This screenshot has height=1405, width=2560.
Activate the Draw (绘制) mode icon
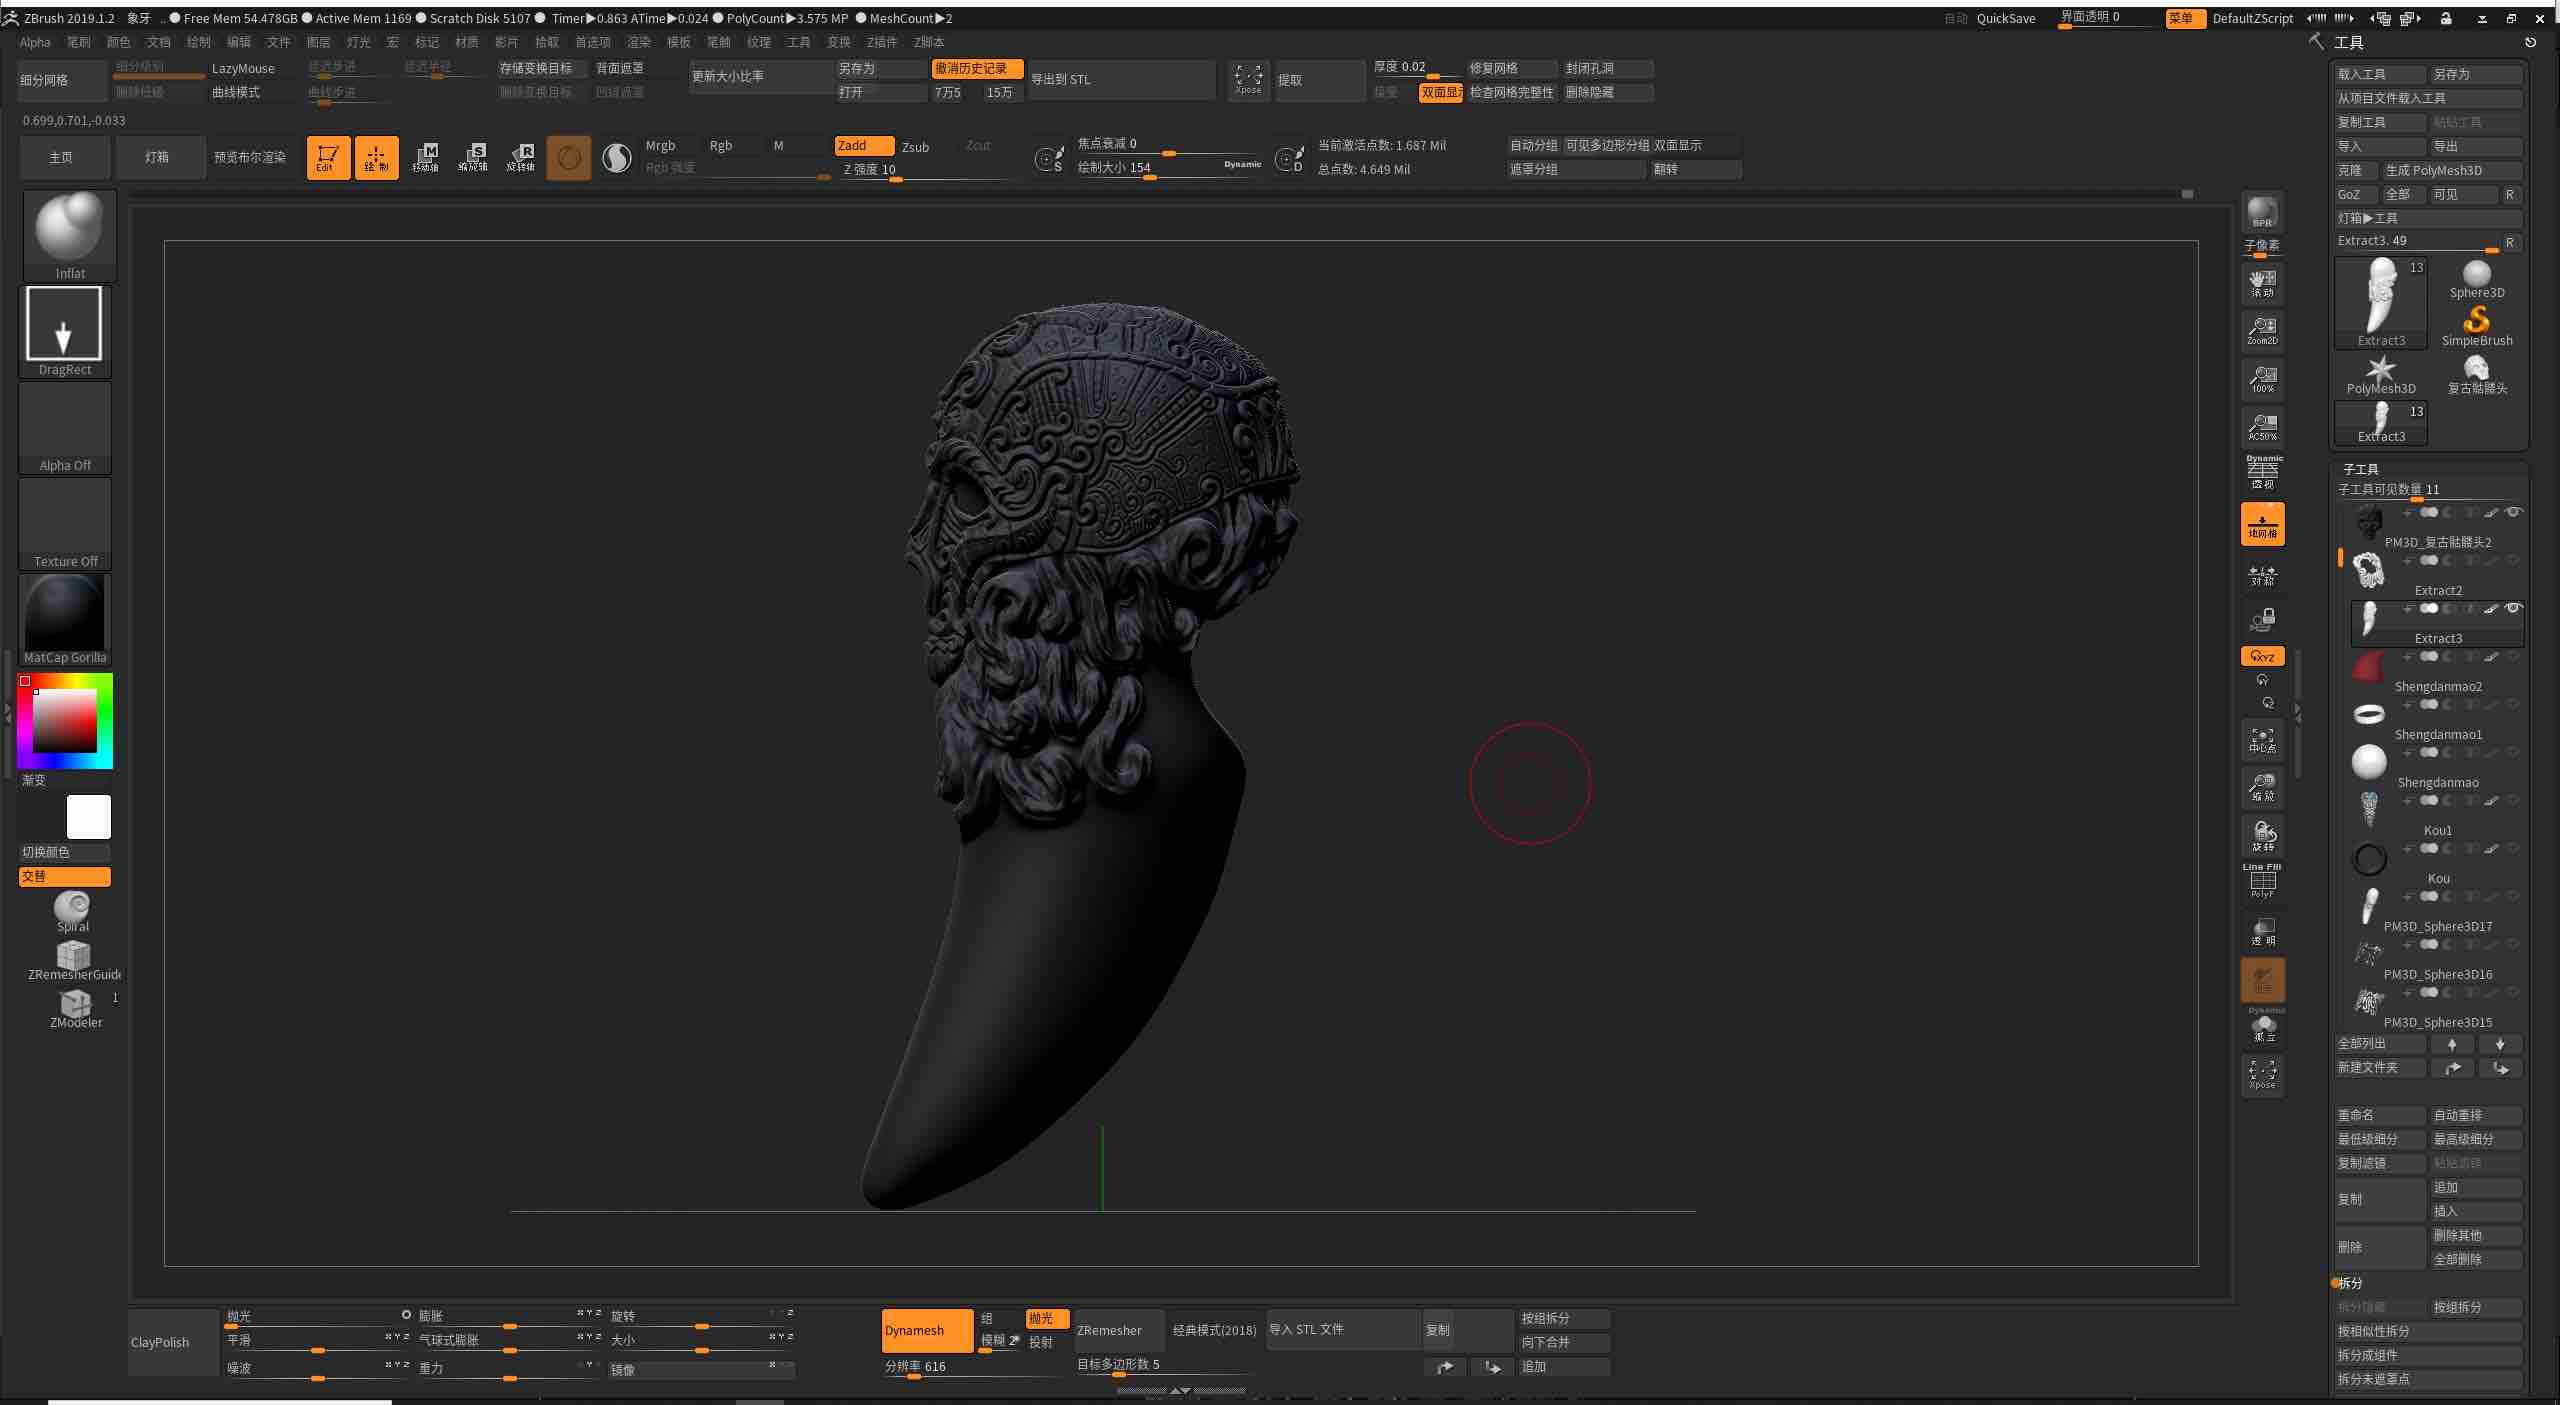pos(377,157)
